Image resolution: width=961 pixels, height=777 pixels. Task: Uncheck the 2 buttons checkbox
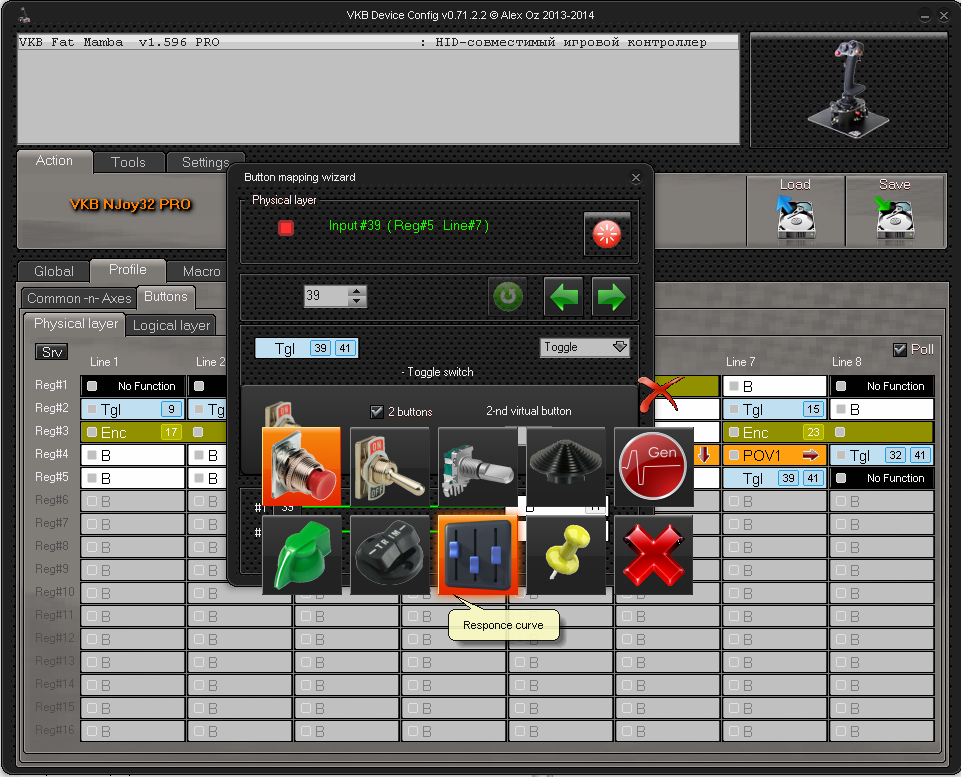click(377, 412)
